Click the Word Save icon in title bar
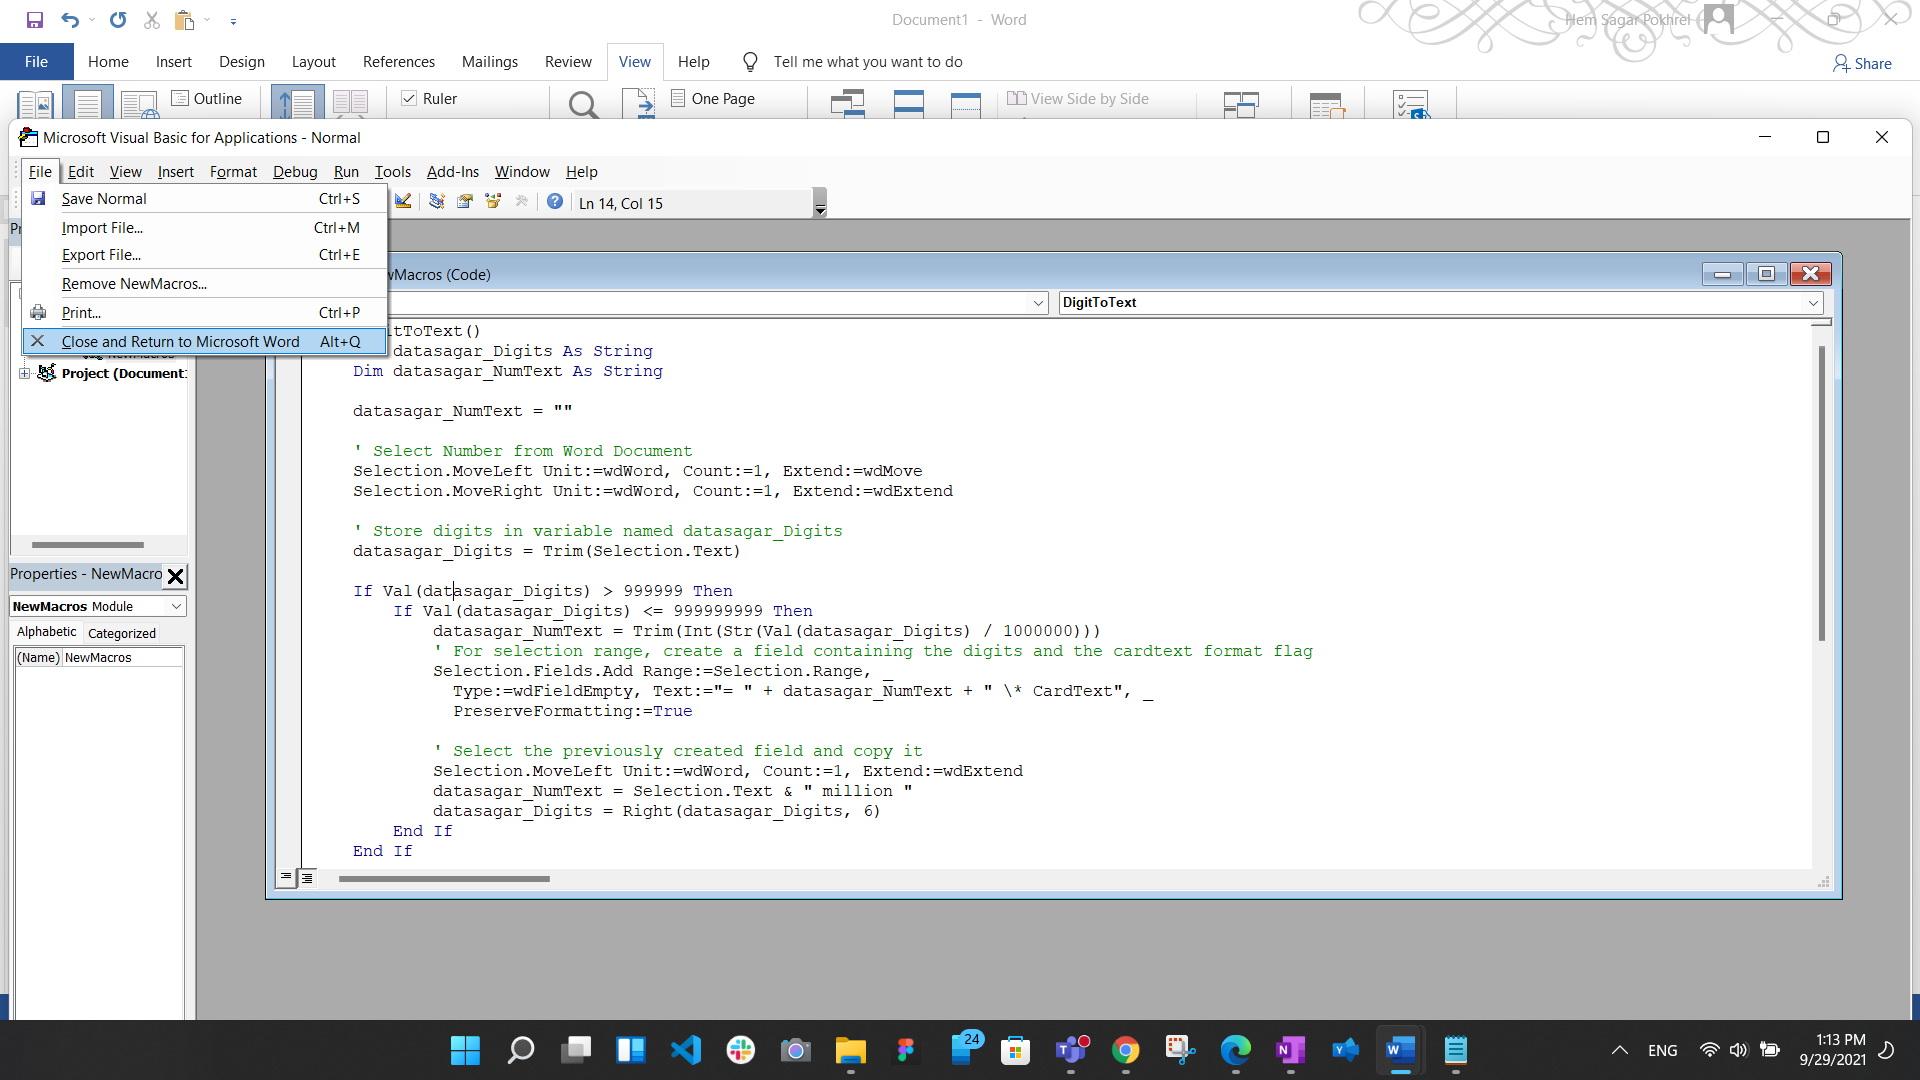This screenshot has width=1920, height=1080. point(35,20)
